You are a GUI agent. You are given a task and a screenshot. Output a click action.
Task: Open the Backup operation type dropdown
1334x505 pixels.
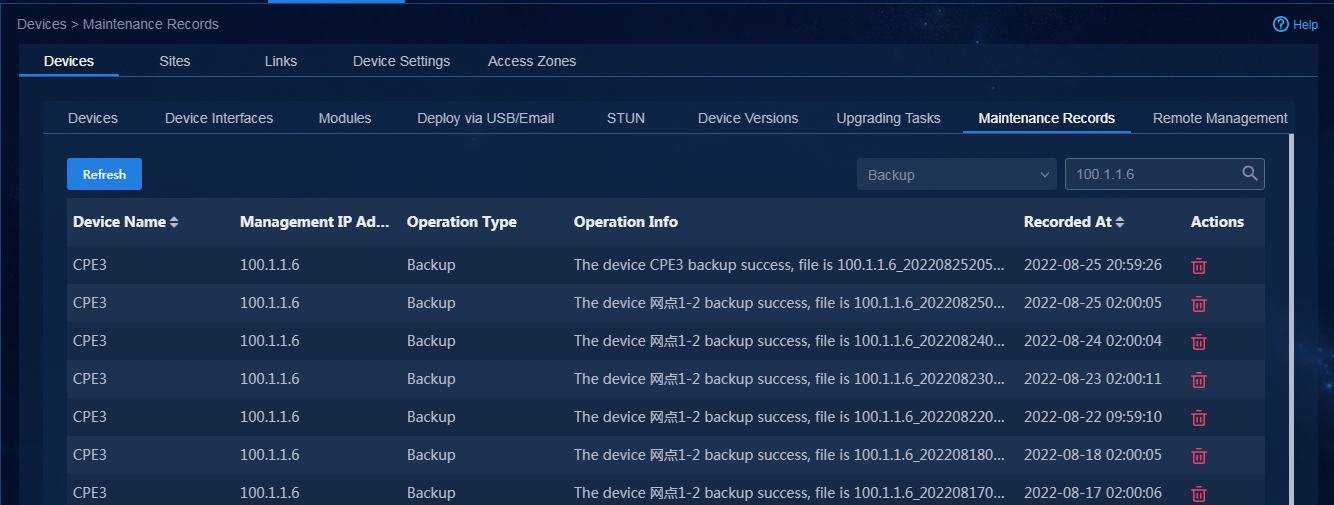957,174
